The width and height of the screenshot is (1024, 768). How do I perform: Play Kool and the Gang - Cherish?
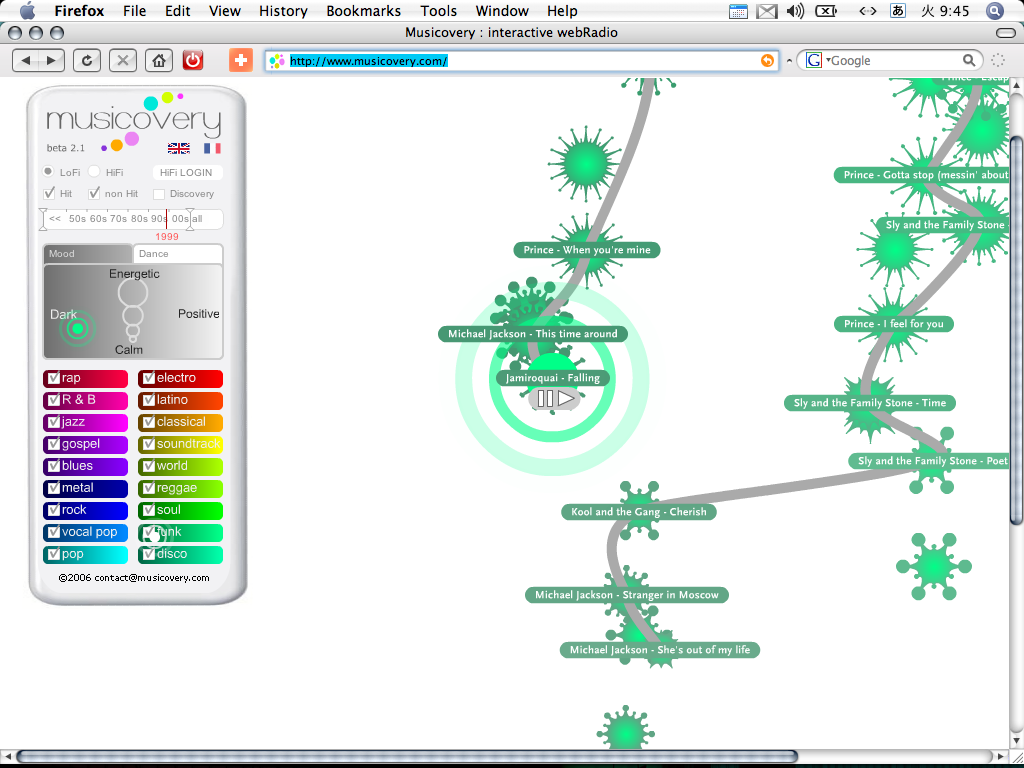click(639, 511)
